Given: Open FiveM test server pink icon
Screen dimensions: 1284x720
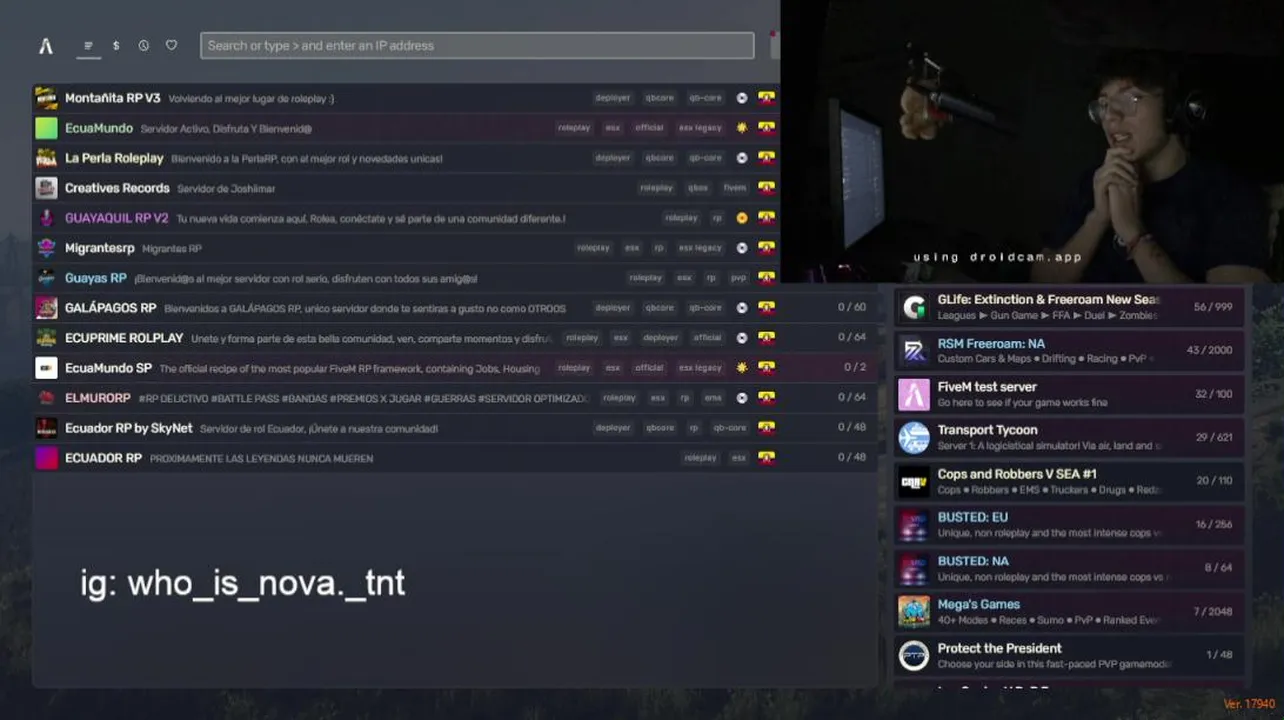Looking at the screenshot, I should (914, 394).
